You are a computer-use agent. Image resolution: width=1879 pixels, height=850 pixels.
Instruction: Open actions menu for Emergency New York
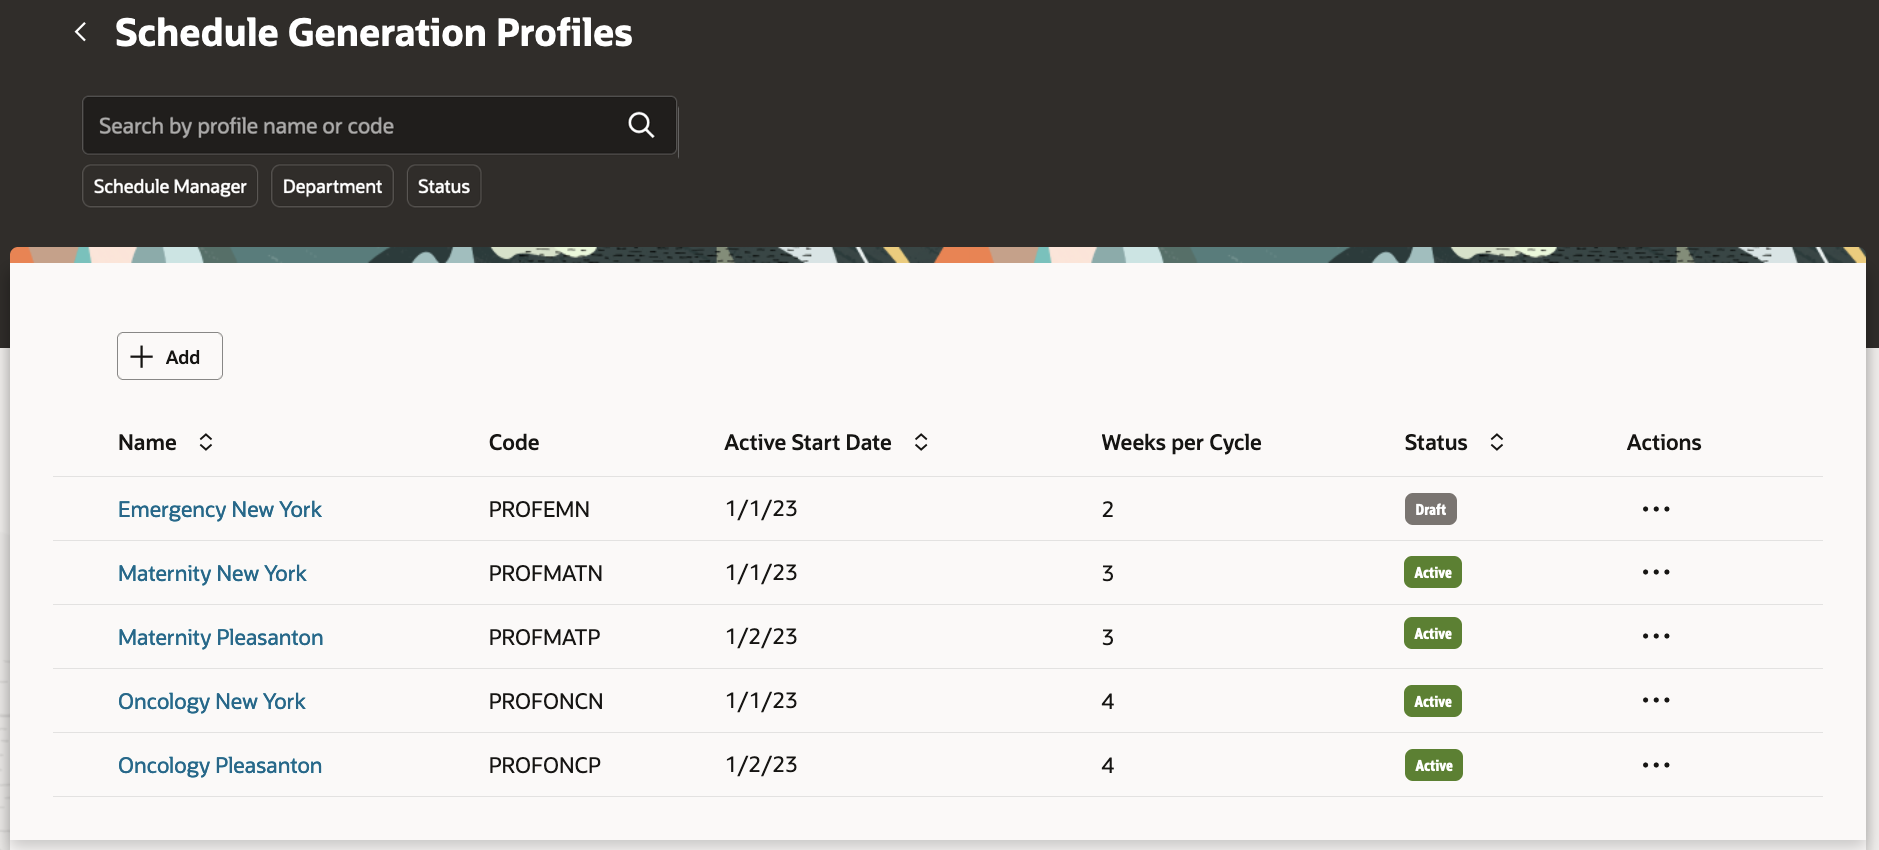(x=1655, y=509)
